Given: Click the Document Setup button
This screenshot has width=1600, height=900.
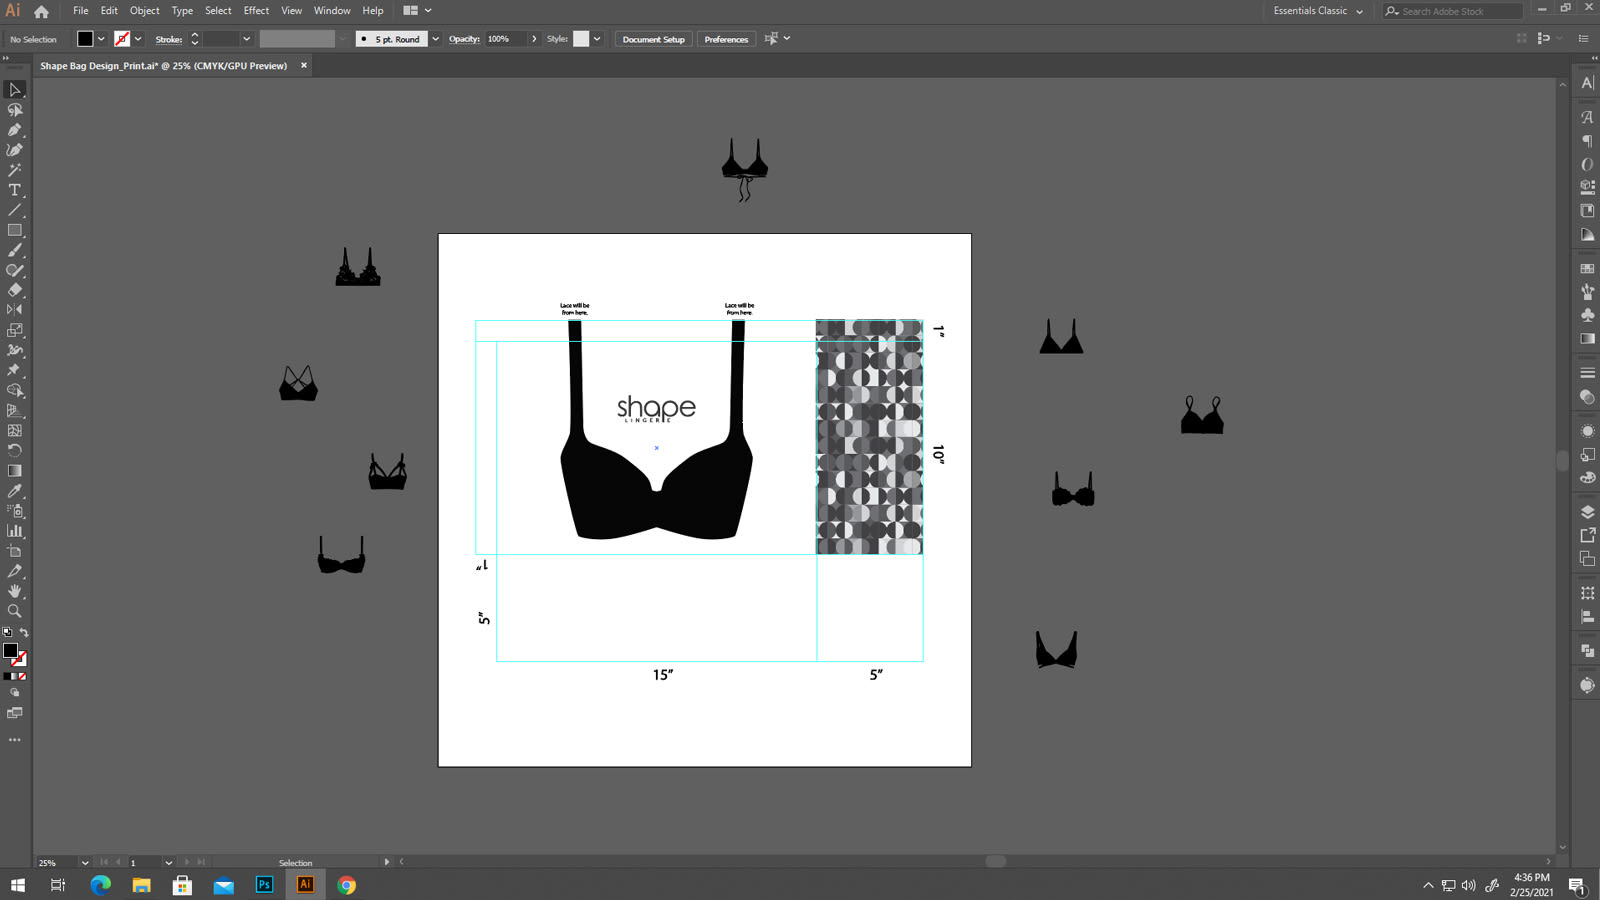Looking at the screenshot, I should pyautogui.click(x=653, y=39).
